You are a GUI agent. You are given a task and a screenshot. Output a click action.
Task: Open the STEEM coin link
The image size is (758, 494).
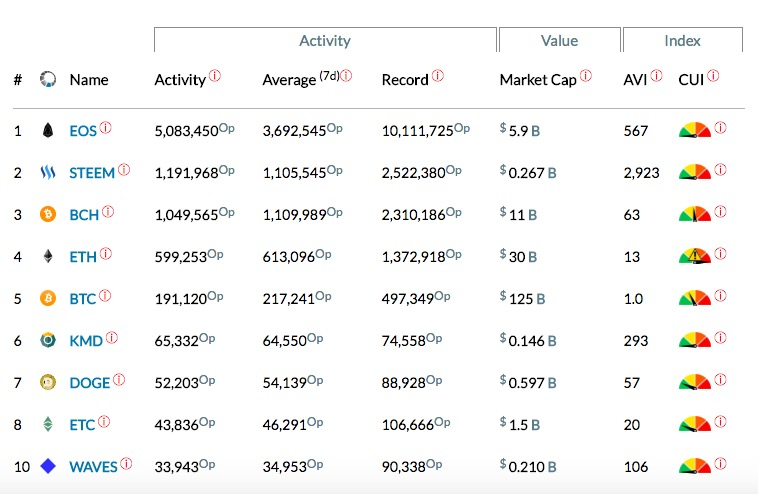pos(92,173)
